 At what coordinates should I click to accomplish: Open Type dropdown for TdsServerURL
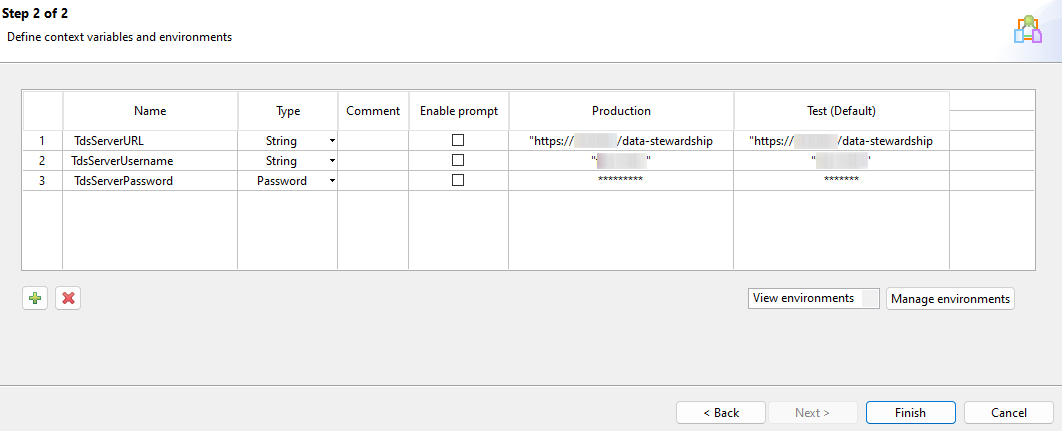click(331, 141)
